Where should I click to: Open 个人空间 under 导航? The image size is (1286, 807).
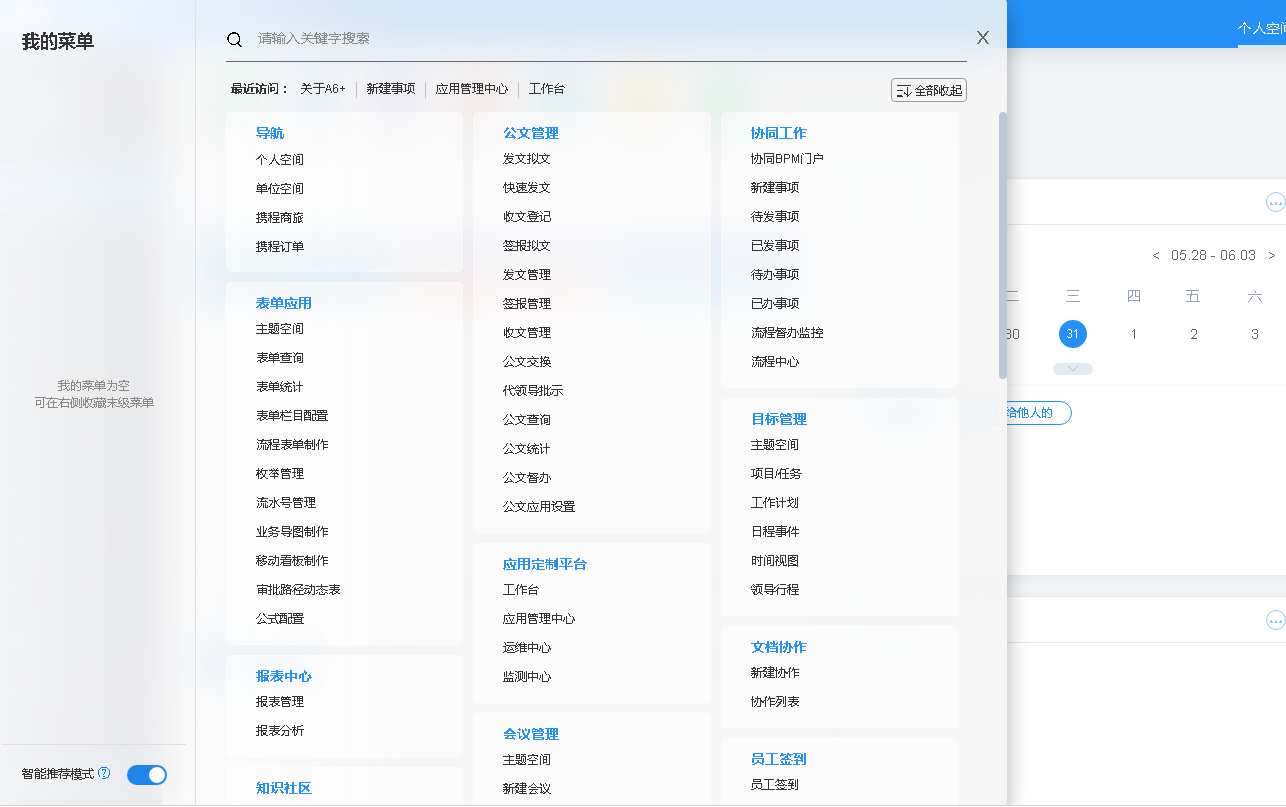(x=280, y=160)
